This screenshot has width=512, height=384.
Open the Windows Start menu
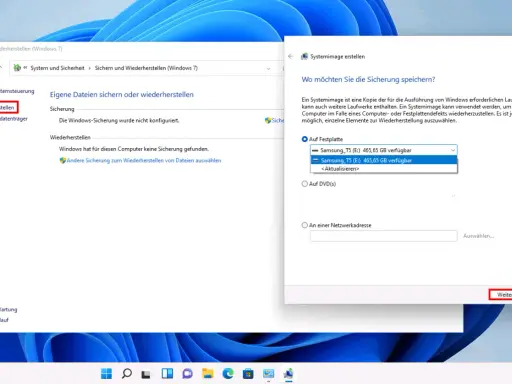pos(106,374)
